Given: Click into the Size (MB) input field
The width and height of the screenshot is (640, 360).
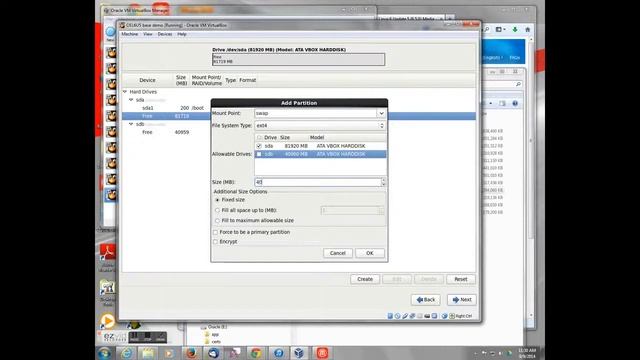Looking at the screenshot, I should click(x=317, y=182).
